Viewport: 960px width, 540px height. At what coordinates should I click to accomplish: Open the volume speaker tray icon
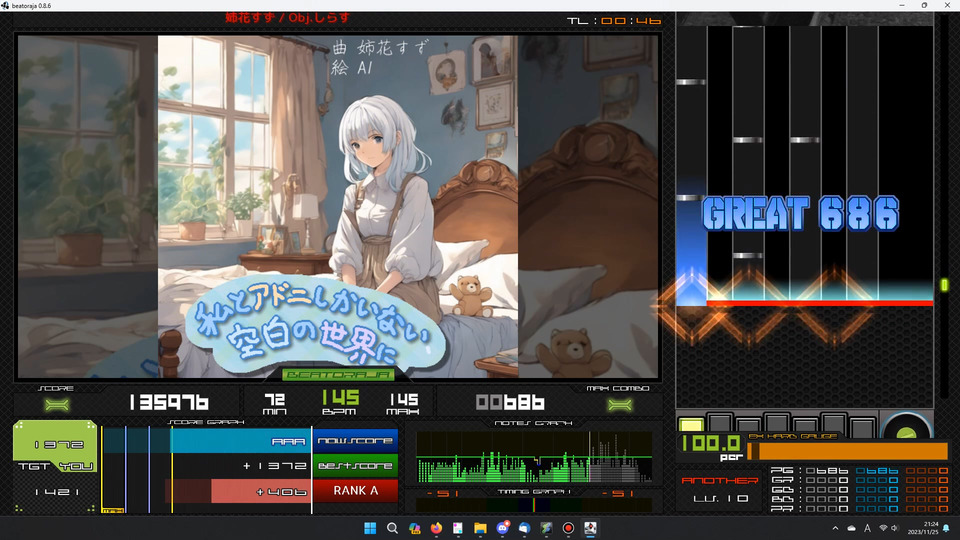[x=894, y=528]
